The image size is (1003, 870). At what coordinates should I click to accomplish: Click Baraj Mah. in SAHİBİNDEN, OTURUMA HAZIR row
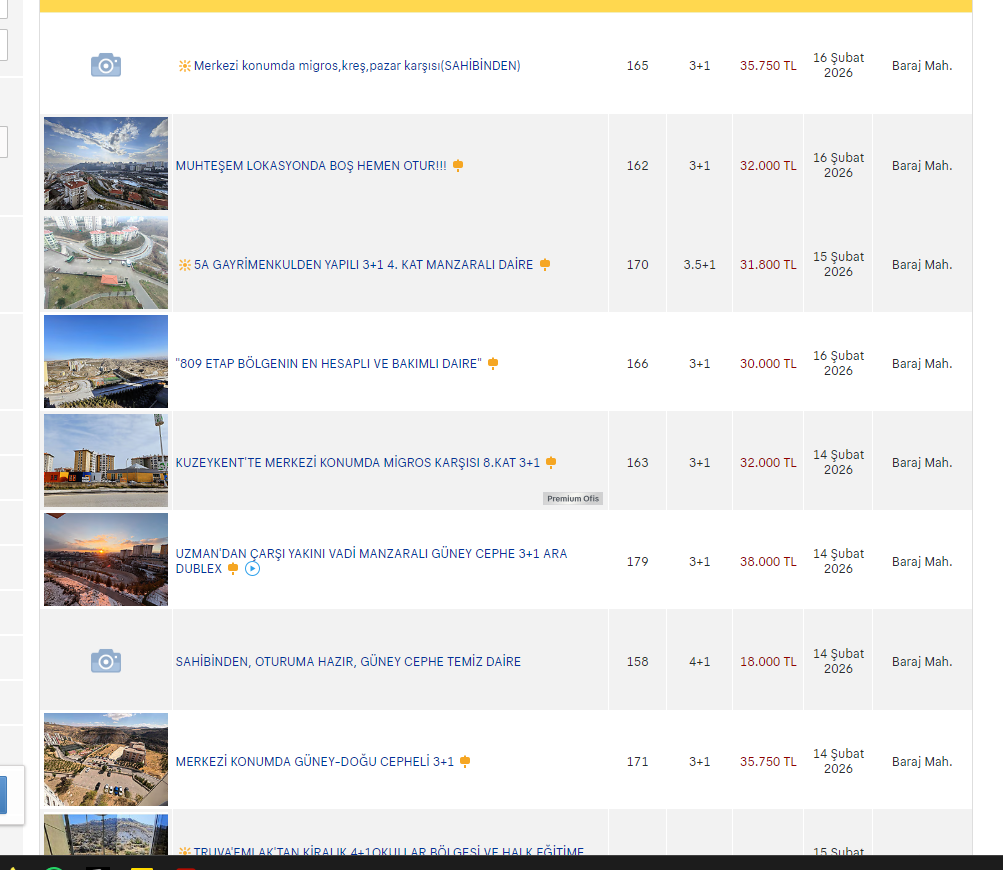tap(922, 661)
